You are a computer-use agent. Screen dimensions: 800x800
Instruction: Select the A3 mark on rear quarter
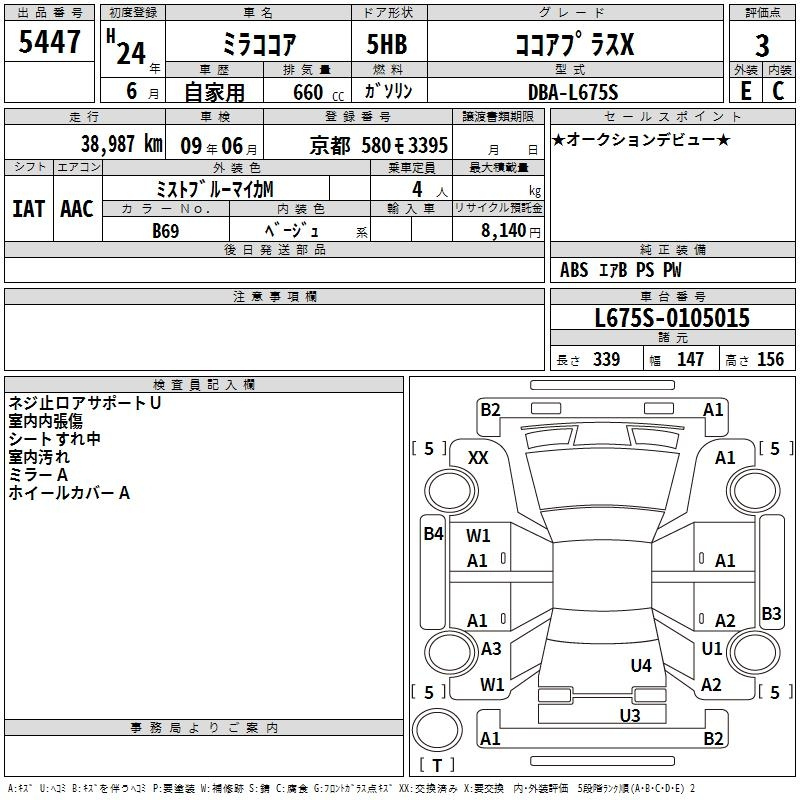coord(491,648)
